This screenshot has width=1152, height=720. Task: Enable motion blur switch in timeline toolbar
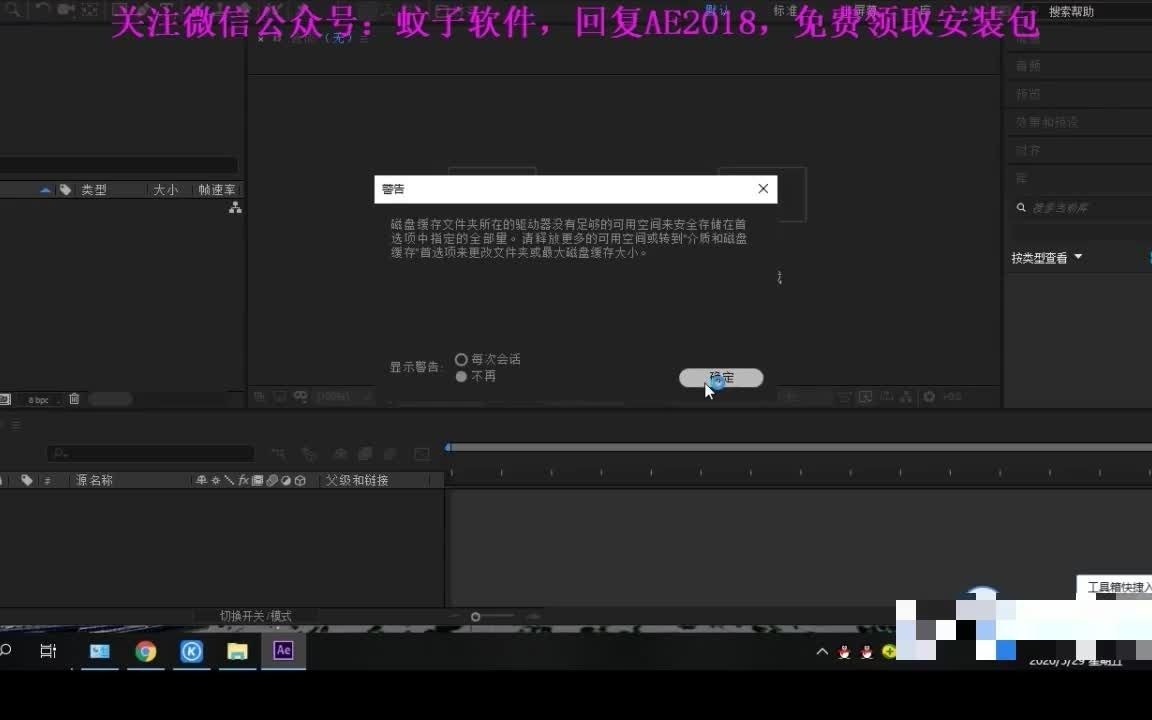[390, 453]
